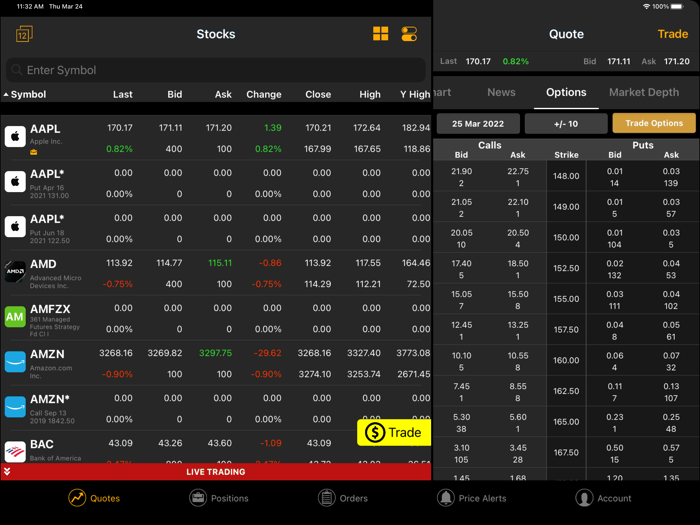Select the AAPL Apple logo icon
Screen dimensions: 700x525
(x=15, y=137)
